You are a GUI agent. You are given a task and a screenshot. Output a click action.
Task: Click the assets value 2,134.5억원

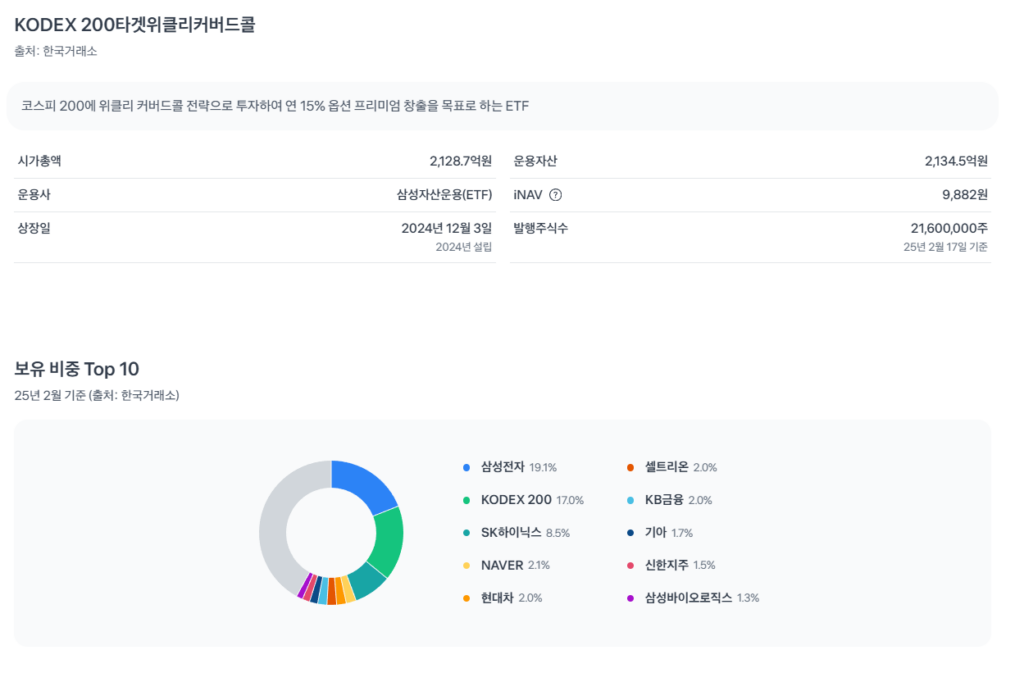tap(956, 161)
